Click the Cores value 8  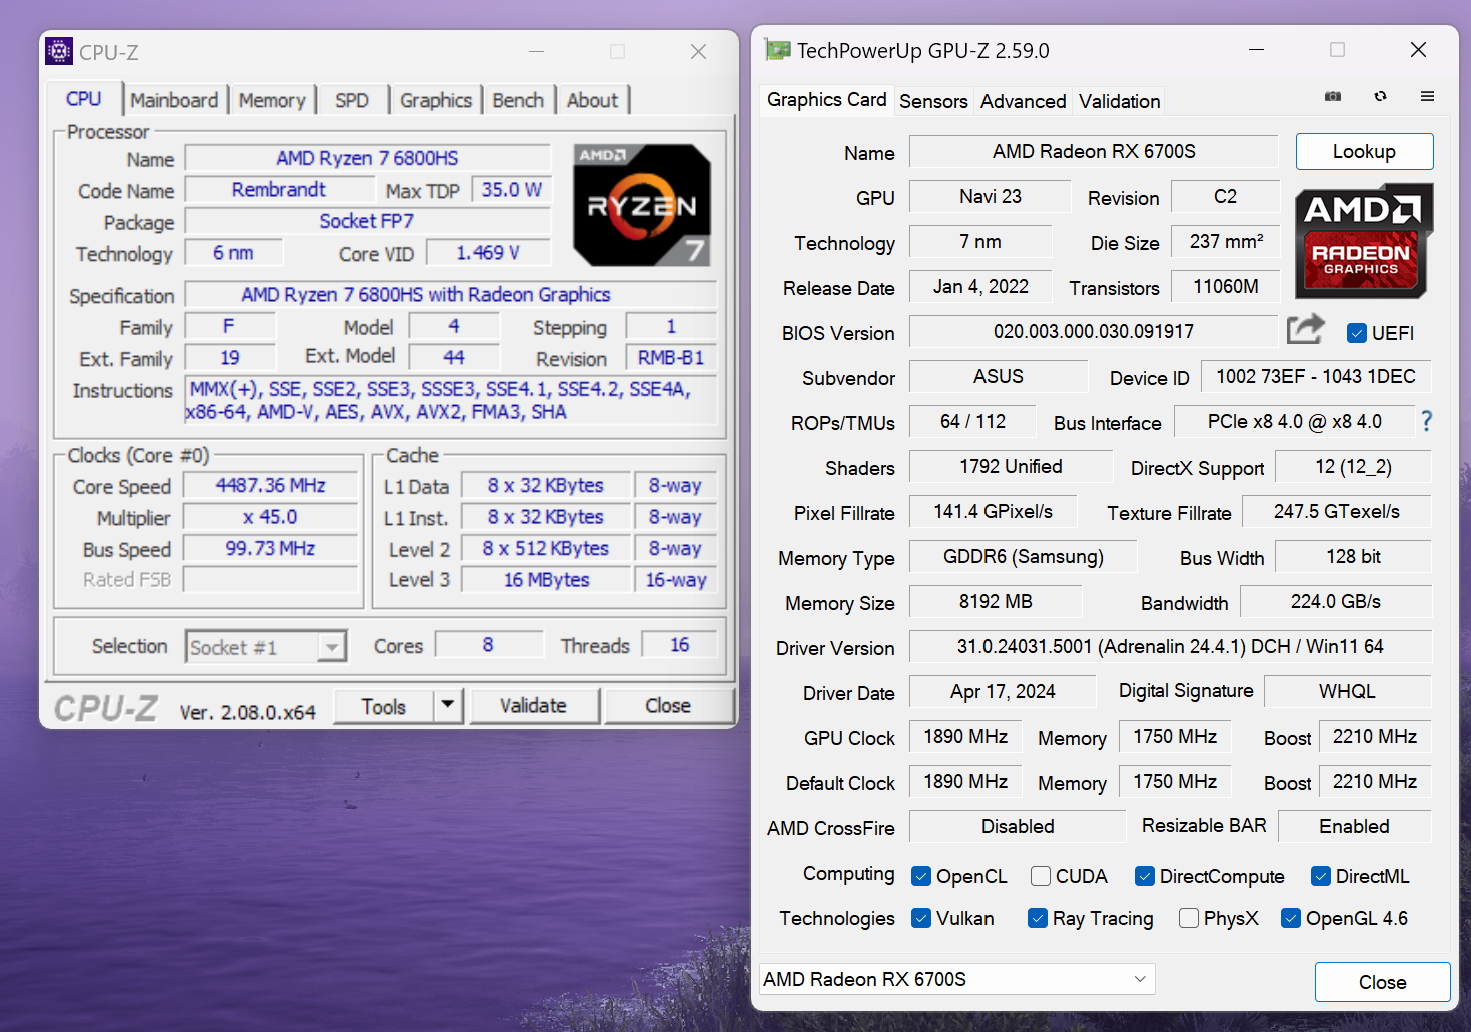pos(488,645)
